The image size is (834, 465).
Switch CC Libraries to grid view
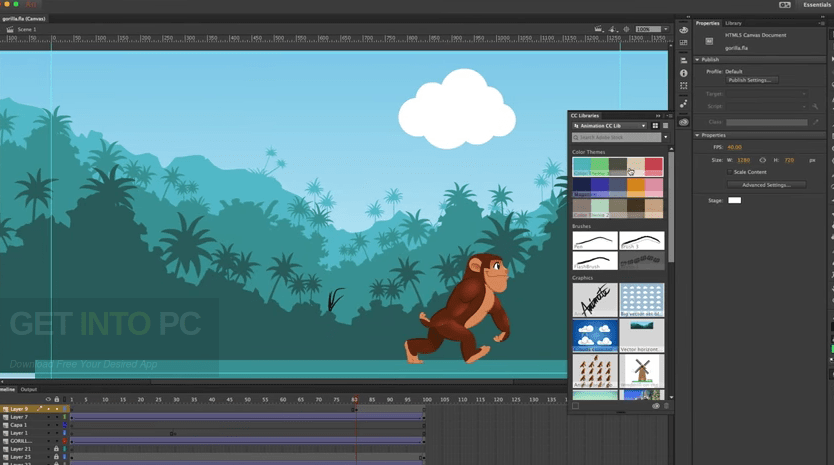[655, 126]
